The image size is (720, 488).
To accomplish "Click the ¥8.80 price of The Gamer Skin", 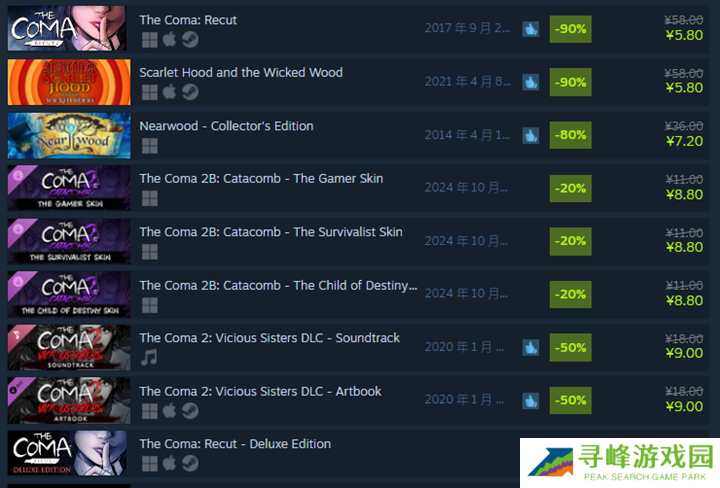I will (684, 195).
